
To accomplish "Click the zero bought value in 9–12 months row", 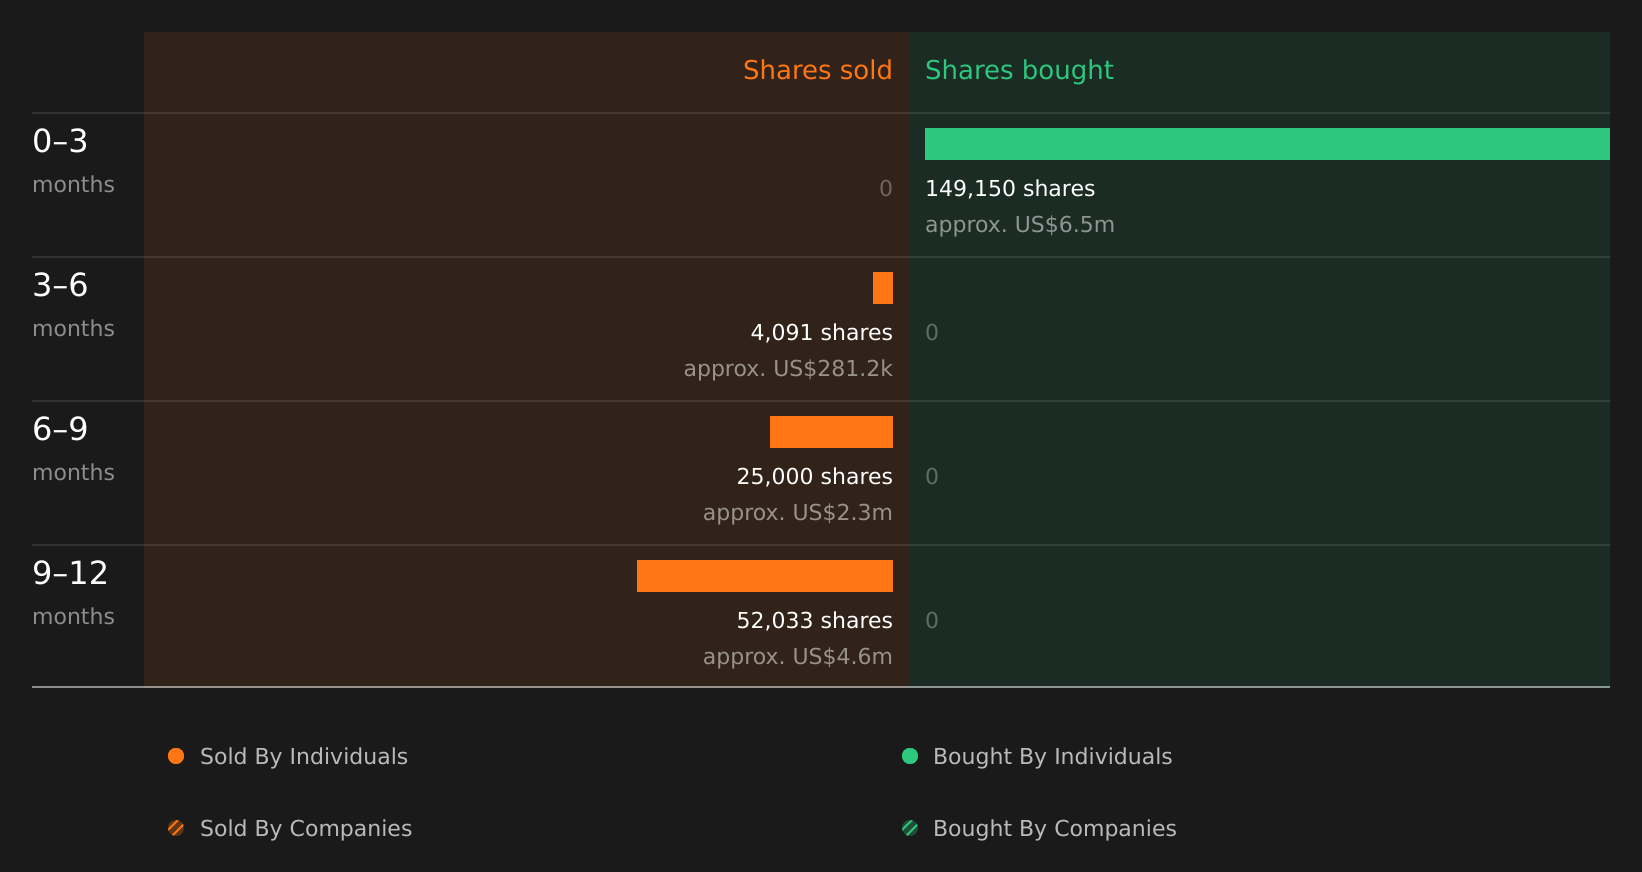I will tap(932, 621).
